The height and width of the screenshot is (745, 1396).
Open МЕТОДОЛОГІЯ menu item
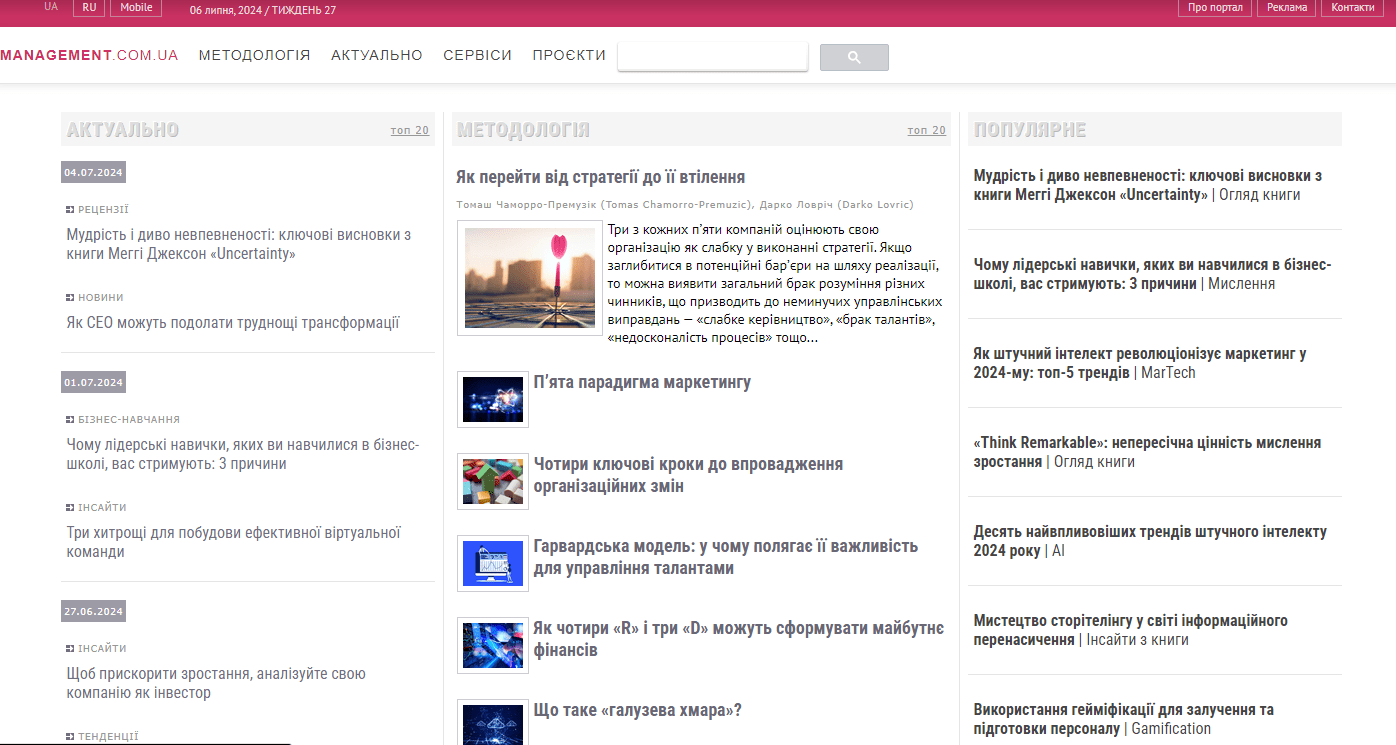tap(255, 55)
